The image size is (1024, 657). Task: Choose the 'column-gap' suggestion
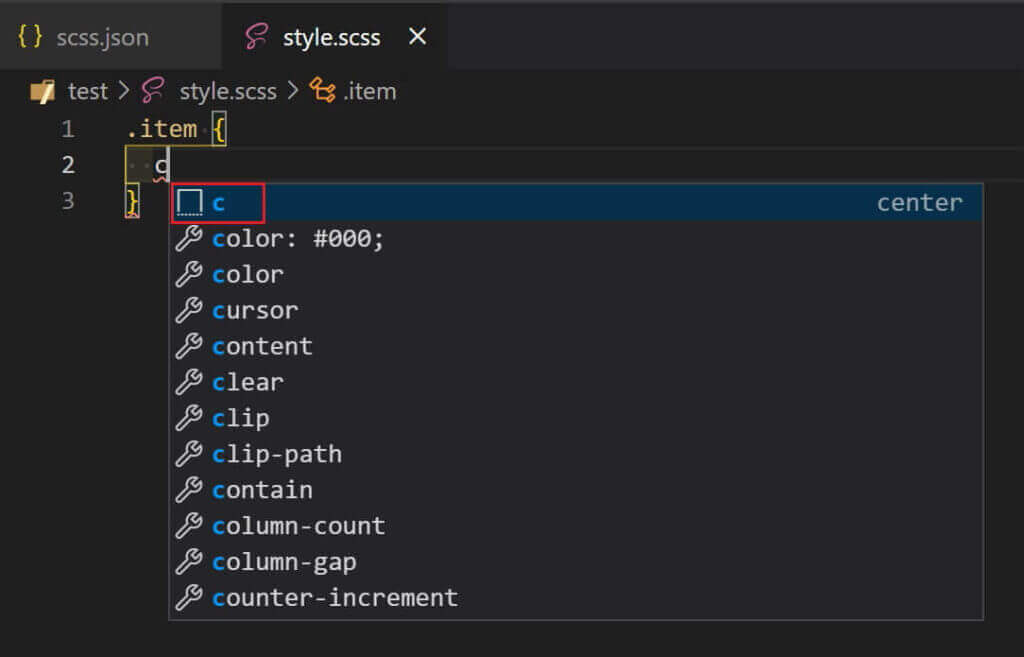[576, 562]
